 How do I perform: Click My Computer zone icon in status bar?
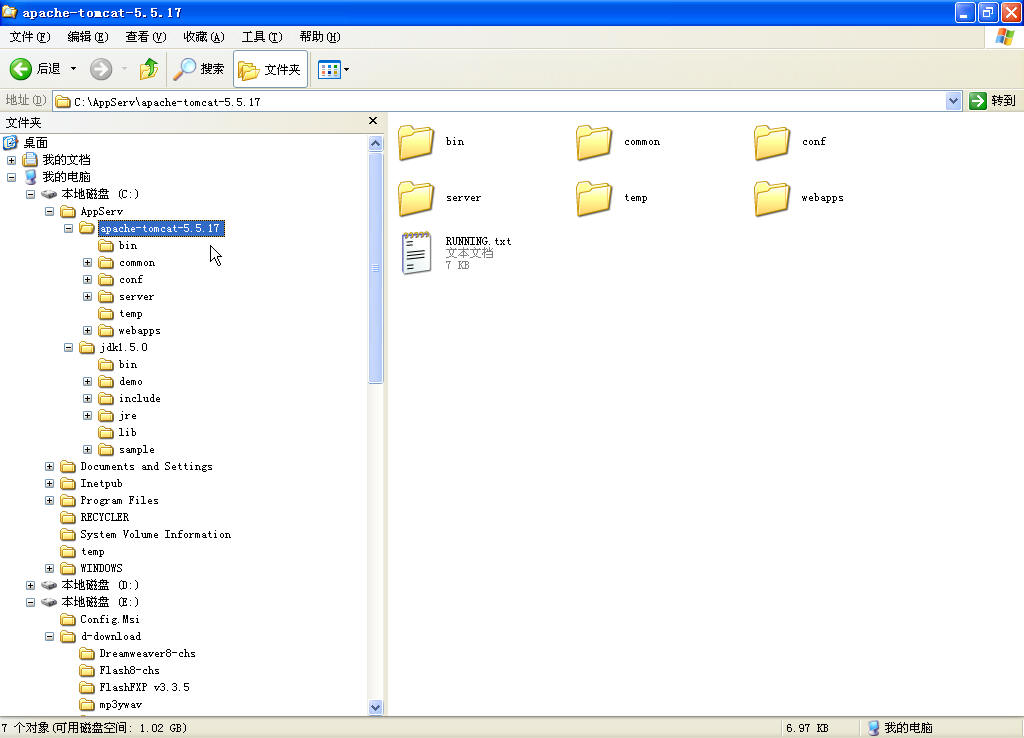(x=874, y=728)
